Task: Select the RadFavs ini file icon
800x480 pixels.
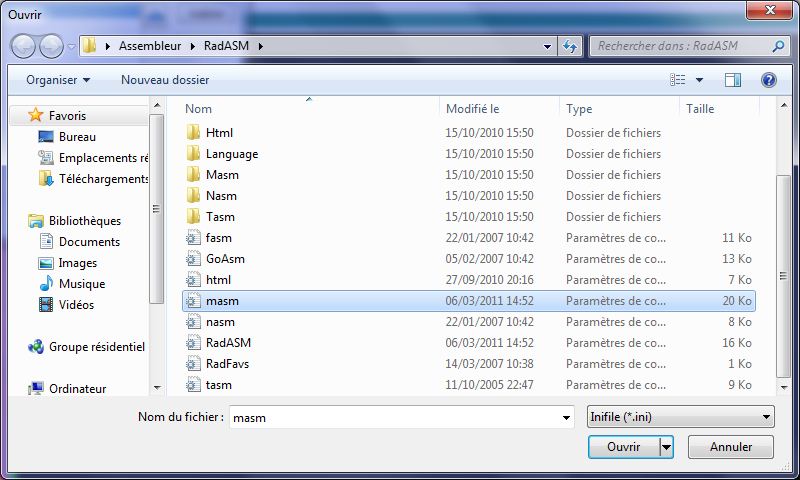Action: [193, 364]
